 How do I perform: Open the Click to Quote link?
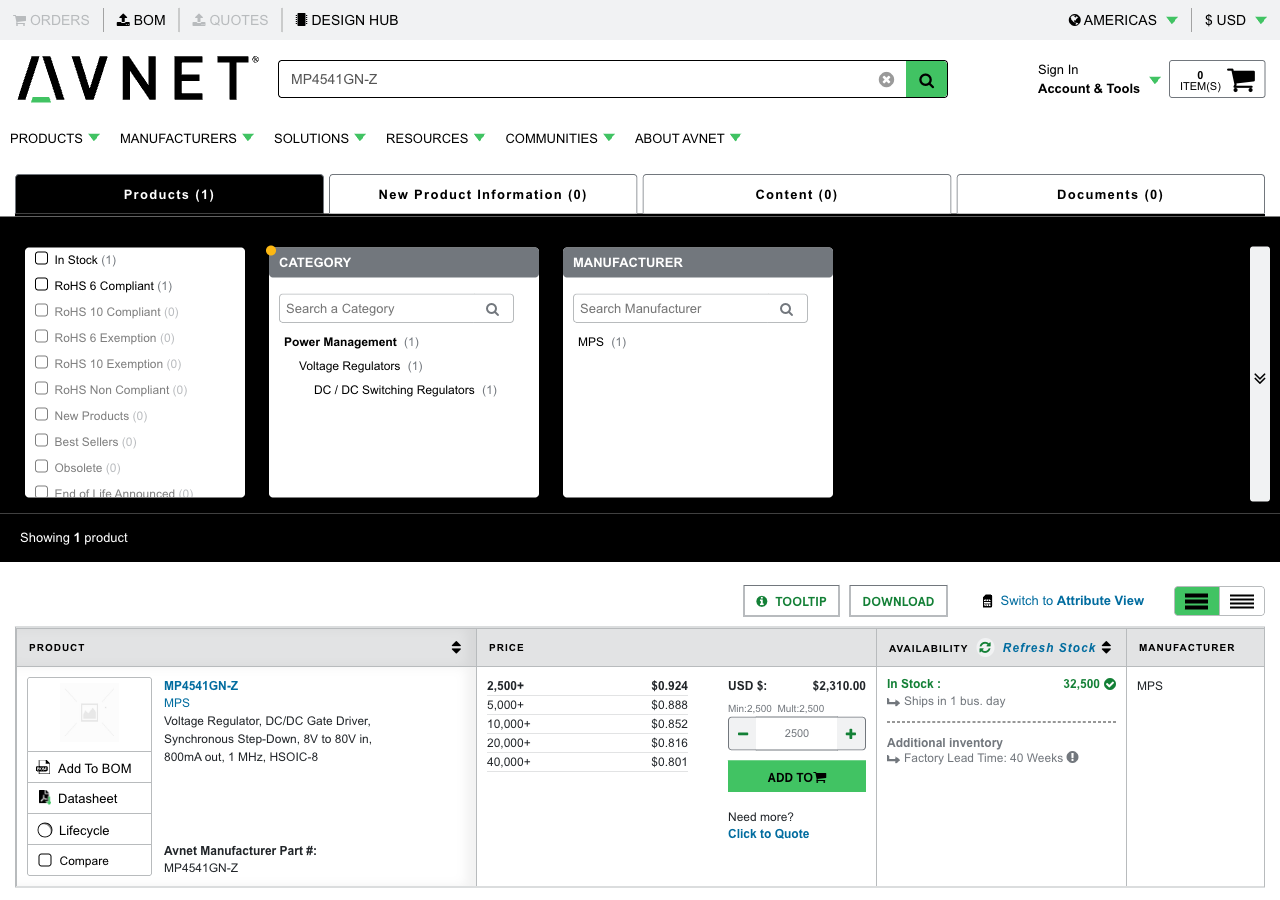(769, 834)
